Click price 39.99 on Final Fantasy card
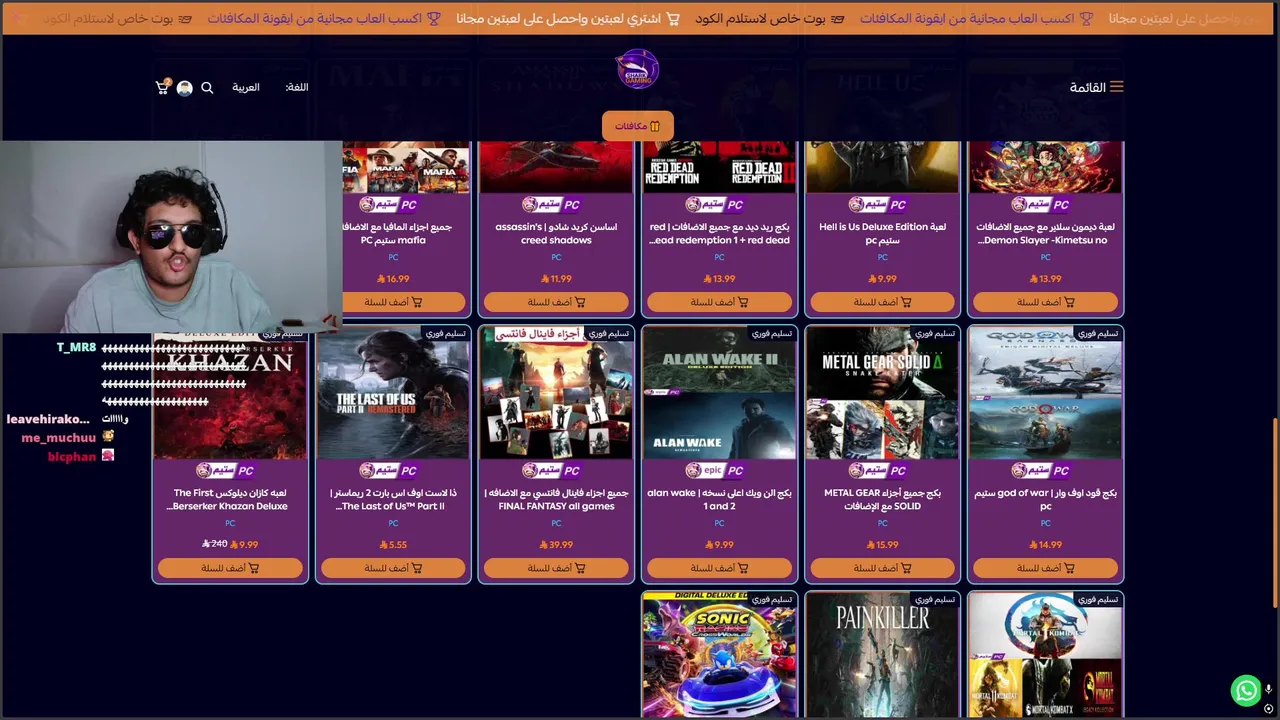 pyautogui.click(x=556, y=545)
